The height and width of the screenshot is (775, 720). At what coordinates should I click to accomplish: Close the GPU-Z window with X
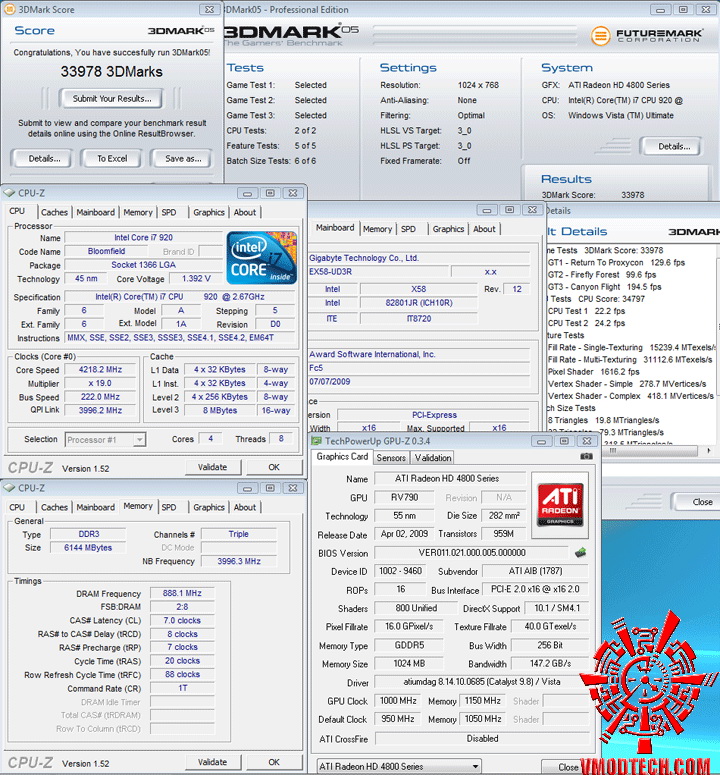(x=587, y=441)
